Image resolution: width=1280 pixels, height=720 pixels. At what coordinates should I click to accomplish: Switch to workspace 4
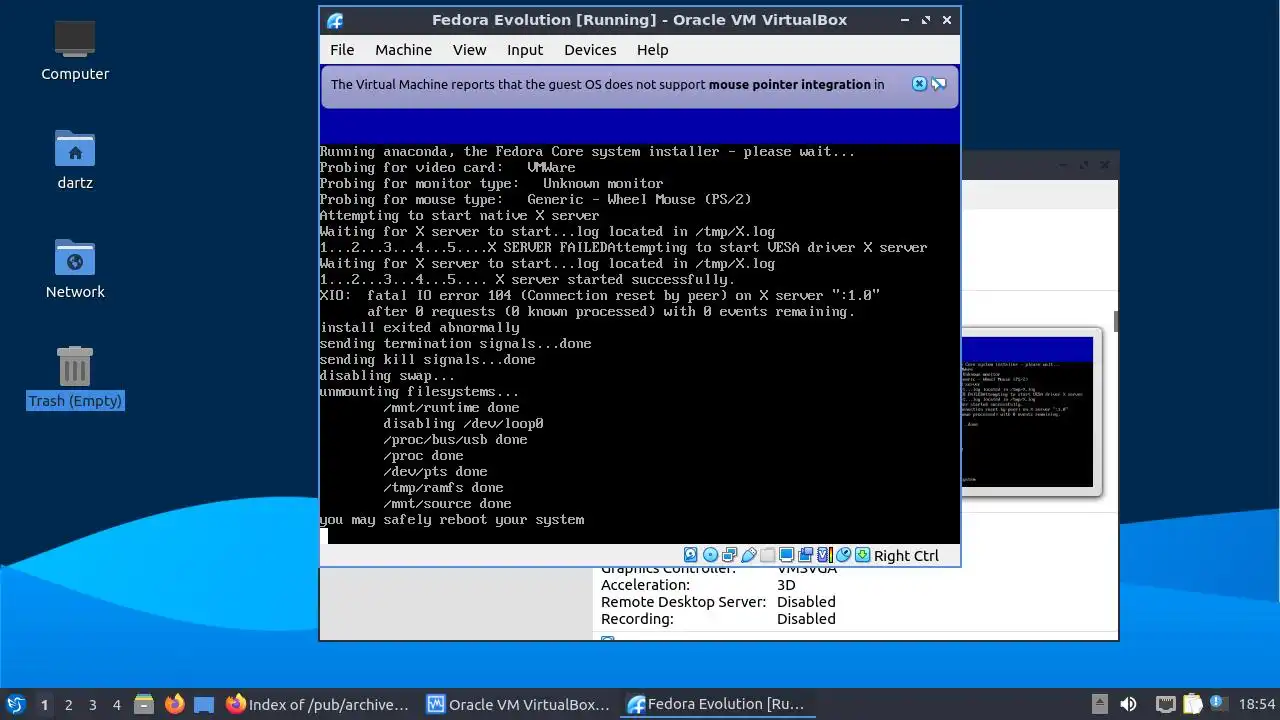coord(116,704)
